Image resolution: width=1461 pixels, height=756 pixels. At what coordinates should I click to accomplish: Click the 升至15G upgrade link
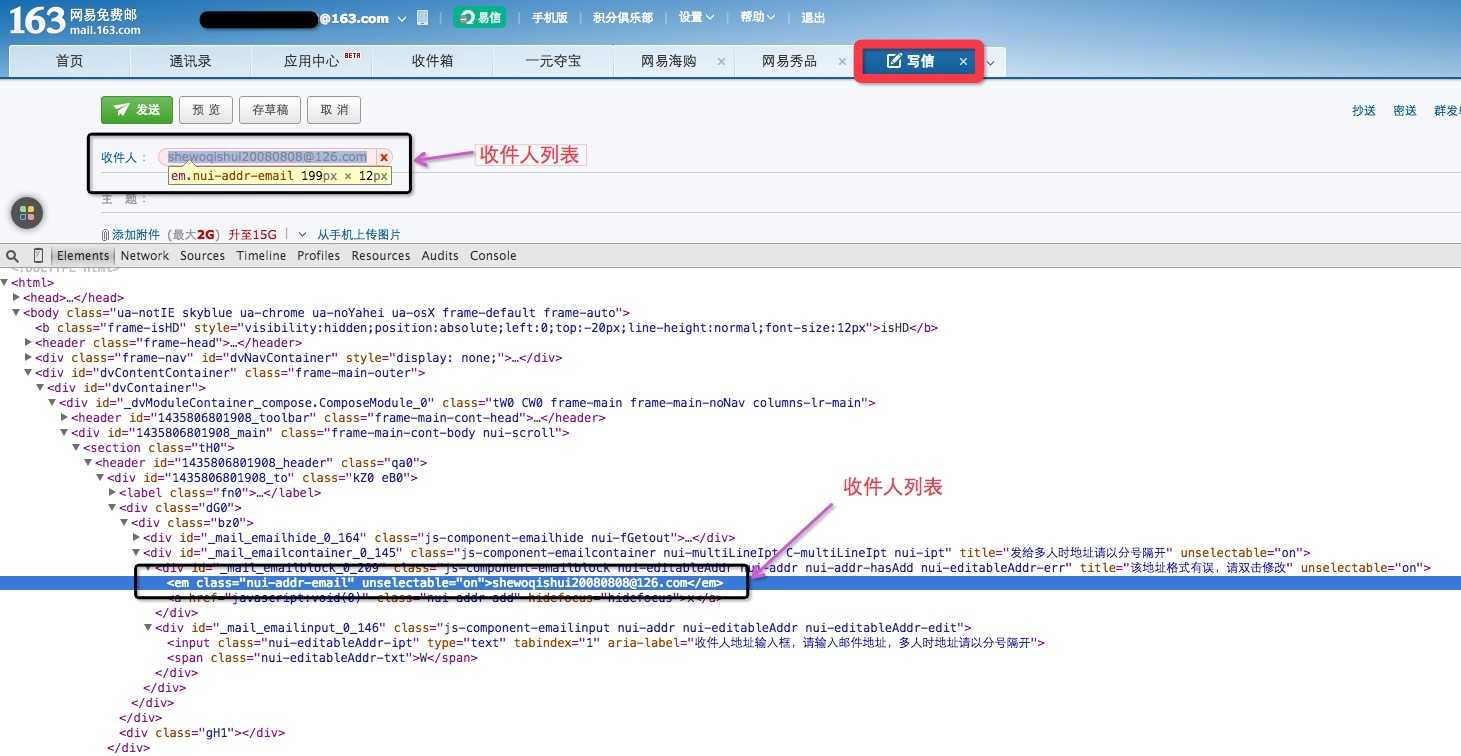[x=252, y=235]
